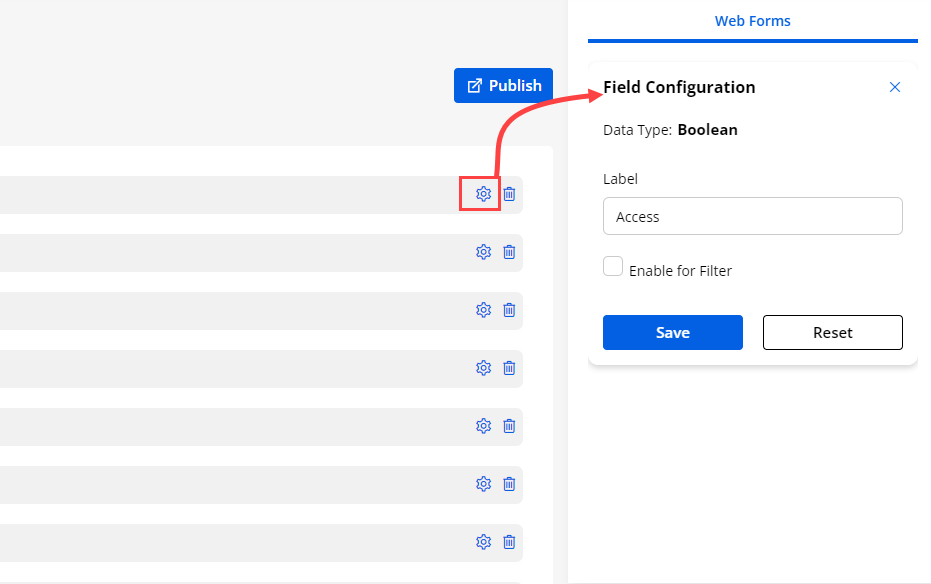This screenshot has width=931, height=584.
Task: Click gear icon in fourth field row
Action: click(x=483, y=368)
